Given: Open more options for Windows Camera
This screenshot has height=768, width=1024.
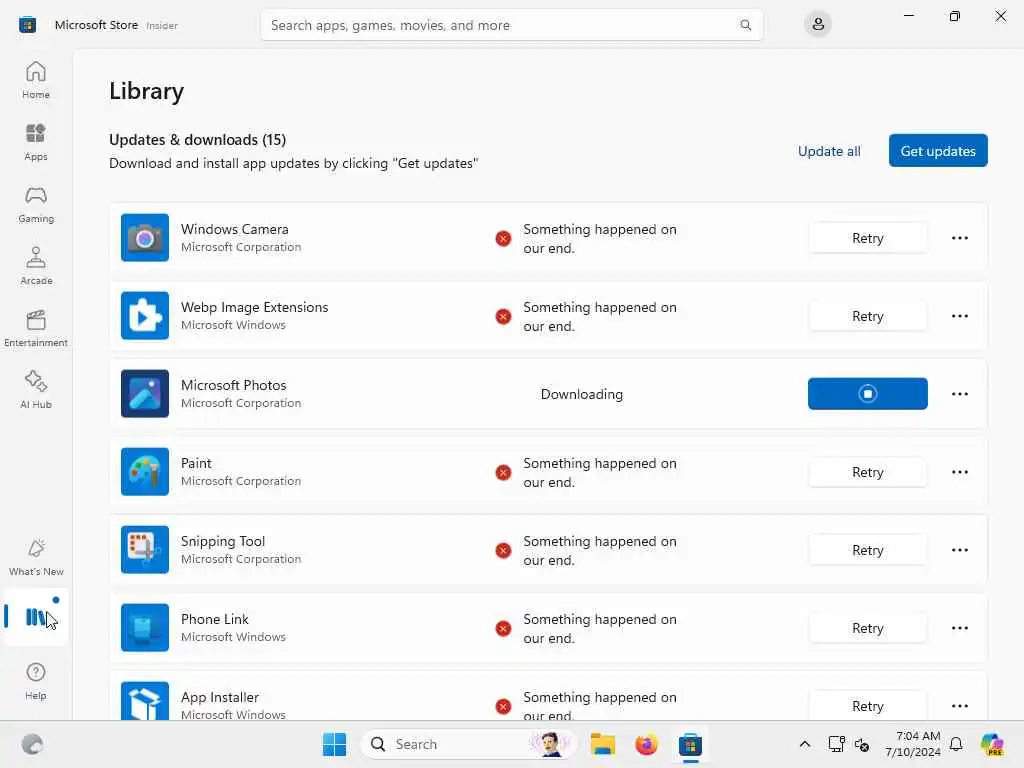Looking at the screenshot, I should 960,238.
